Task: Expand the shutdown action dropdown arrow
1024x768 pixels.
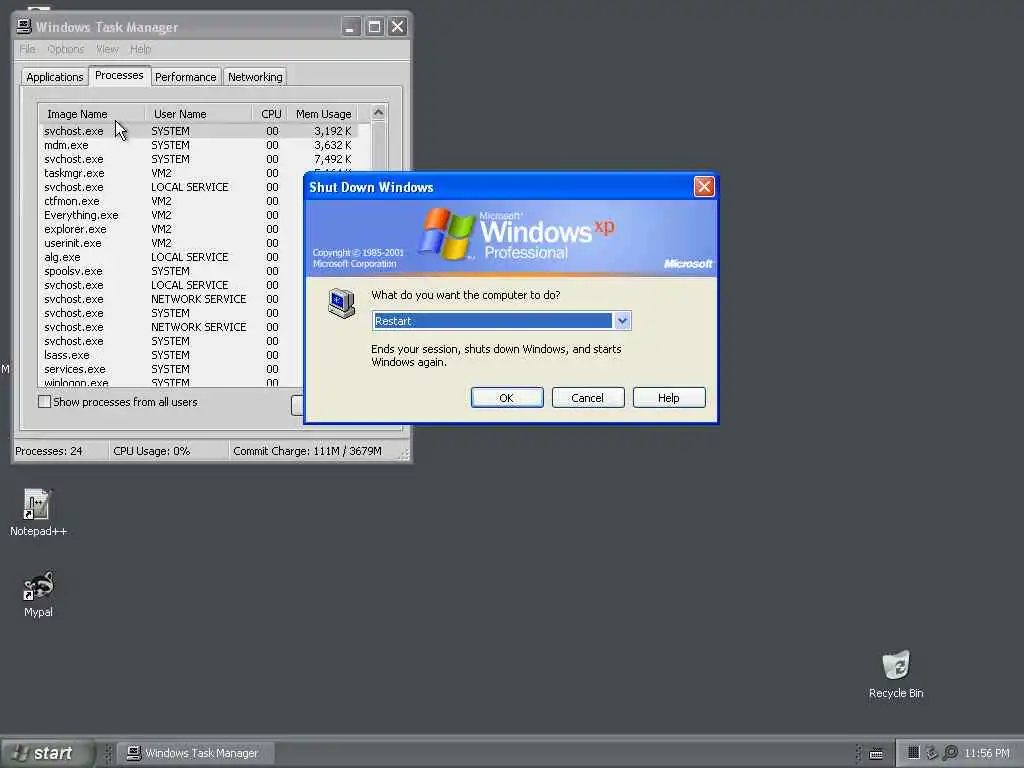Action: (622, 321)
